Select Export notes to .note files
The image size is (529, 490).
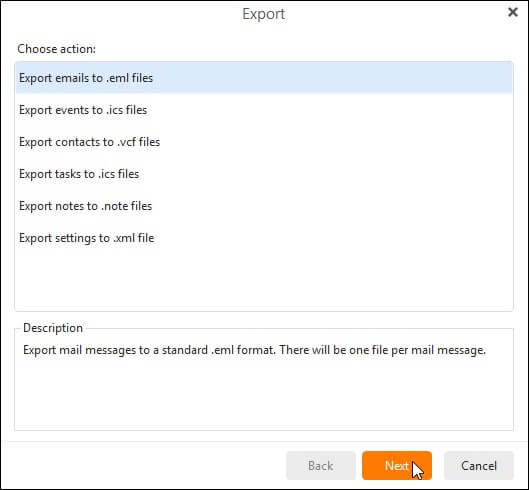264,206
